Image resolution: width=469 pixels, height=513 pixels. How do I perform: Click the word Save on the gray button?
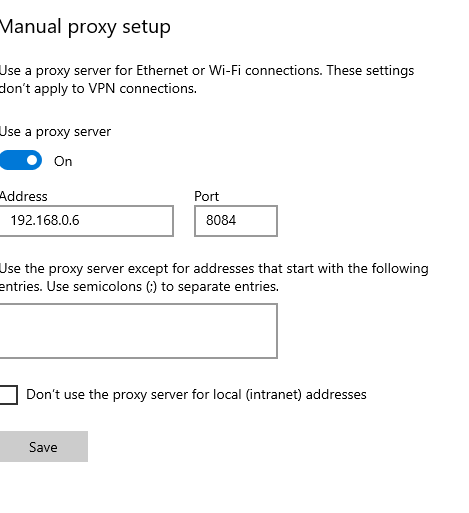click(x=43, y=447)
